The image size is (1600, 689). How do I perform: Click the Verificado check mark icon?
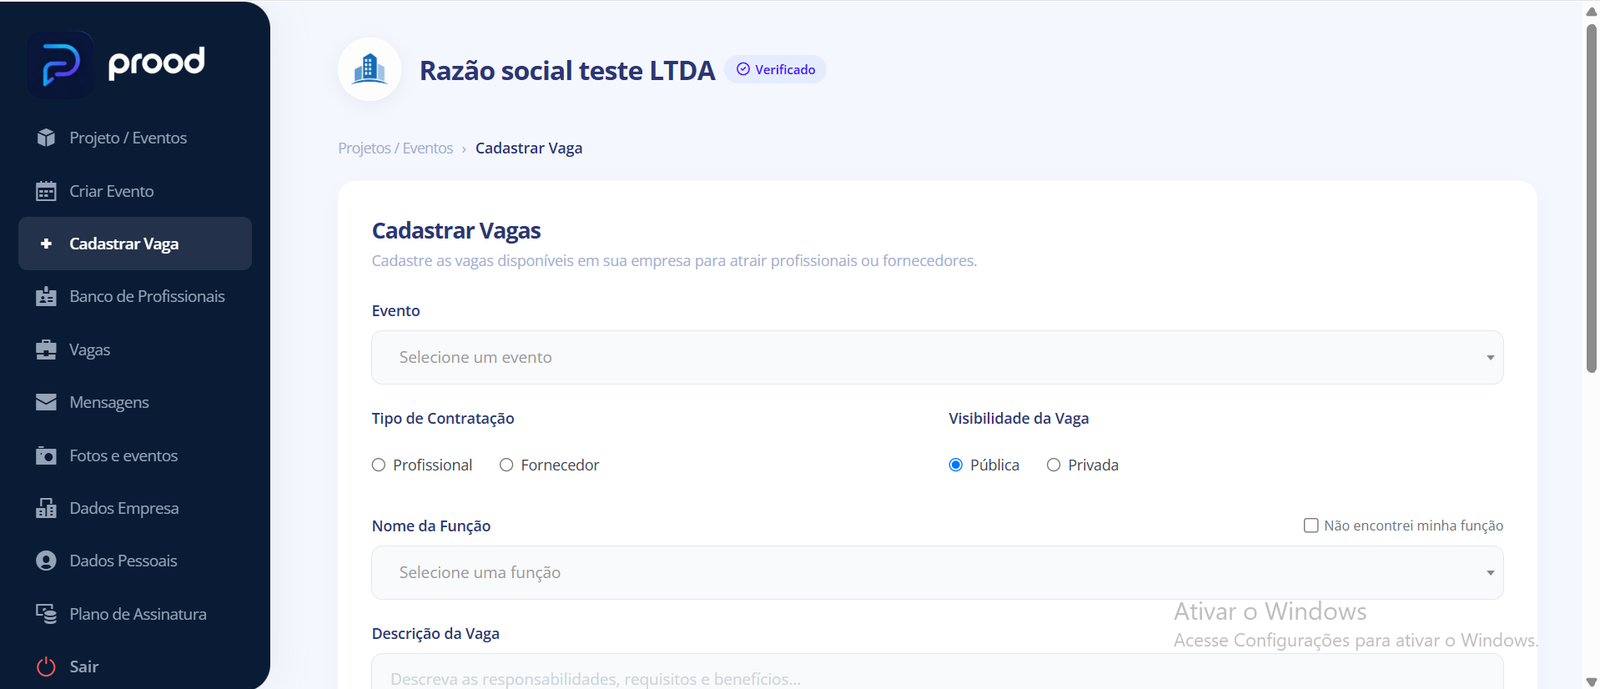743,69
